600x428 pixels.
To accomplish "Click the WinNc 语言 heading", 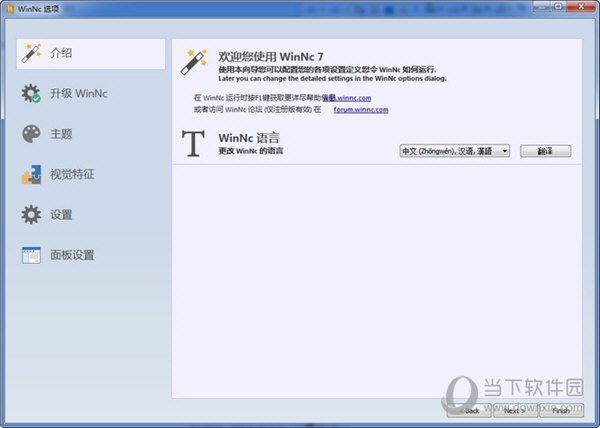I will (249, 138).
